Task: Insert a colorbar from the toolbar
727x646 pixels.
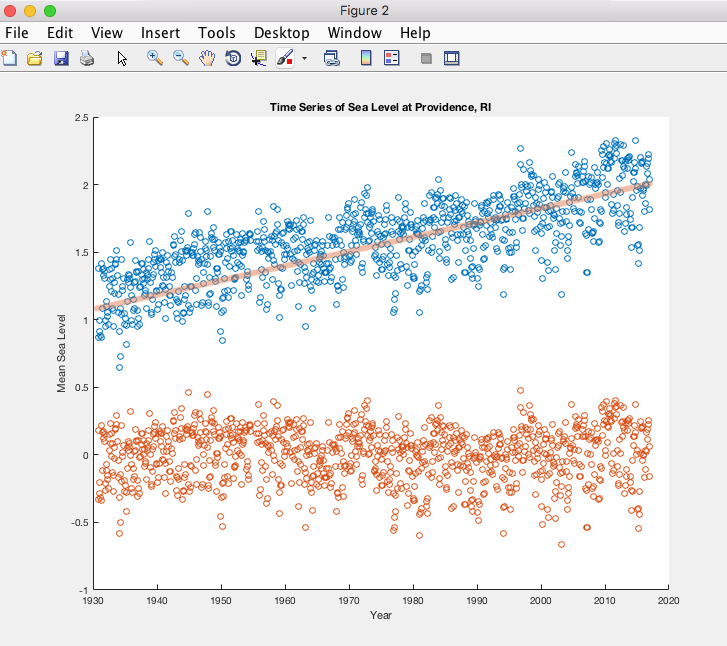Action: (x=366, y=58)
